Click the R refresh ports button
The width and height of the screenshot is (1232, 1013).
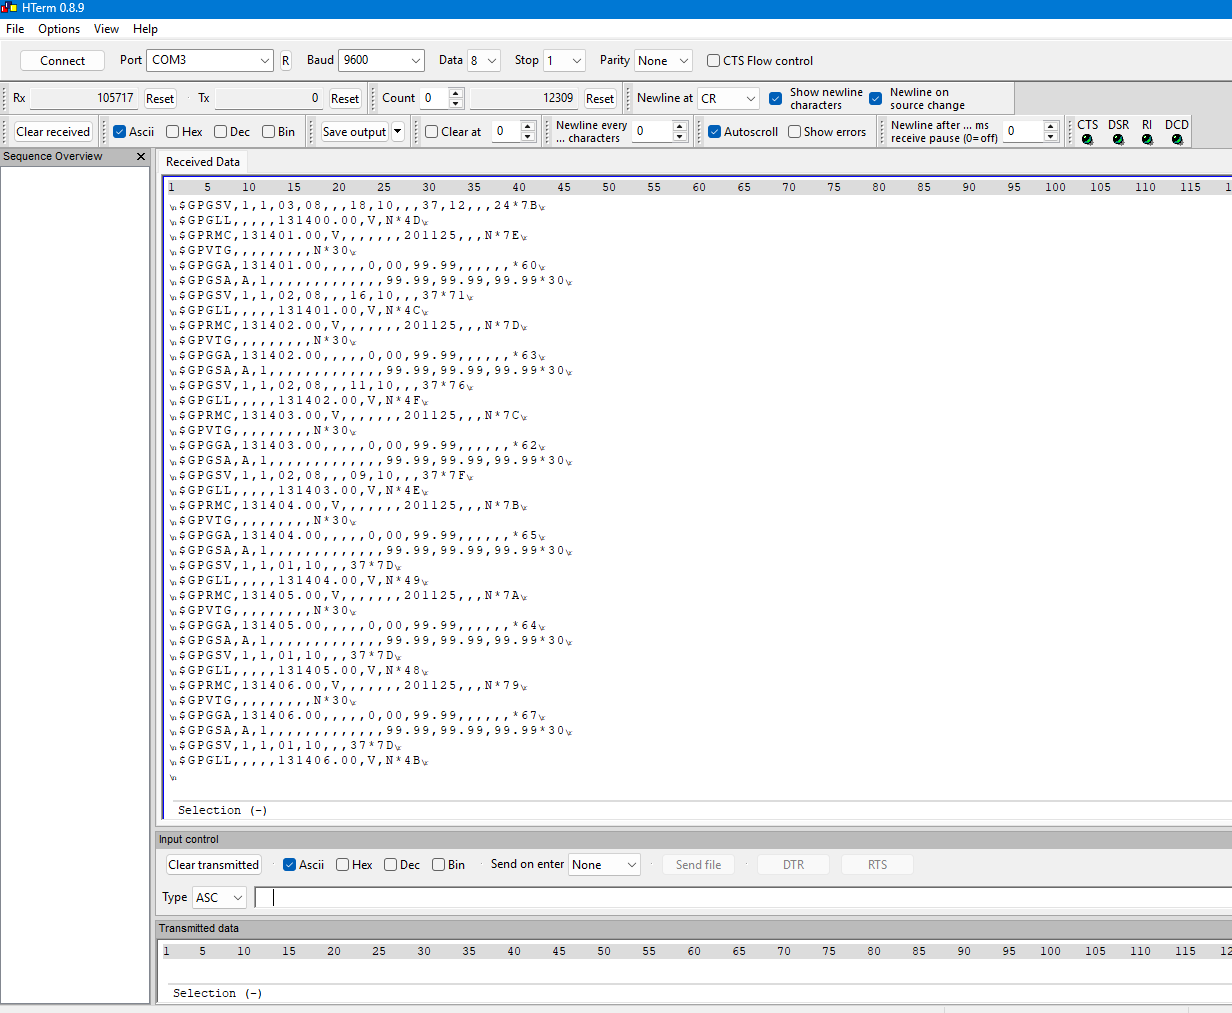click(x=285, y=61)
